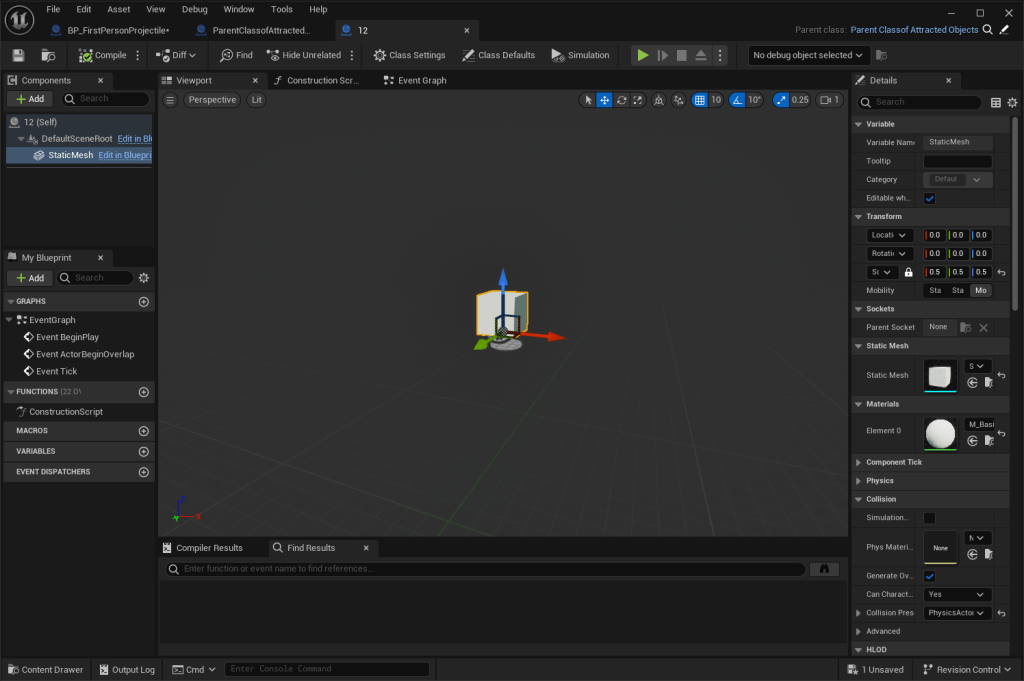Image resolution: width=1024 pixels, height=681 pixels.
Task: Open the debug object selector dropdown
Action: click(809, 55)
